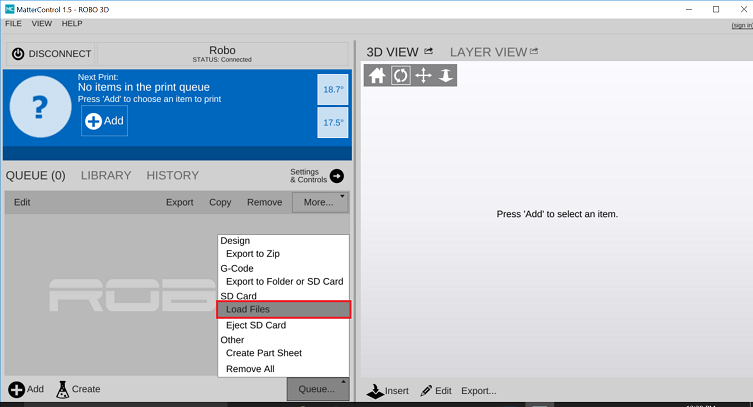The image size is (753, 407).
Task: Switch to the QUEUE (0) tab
Action: [36, 176]
